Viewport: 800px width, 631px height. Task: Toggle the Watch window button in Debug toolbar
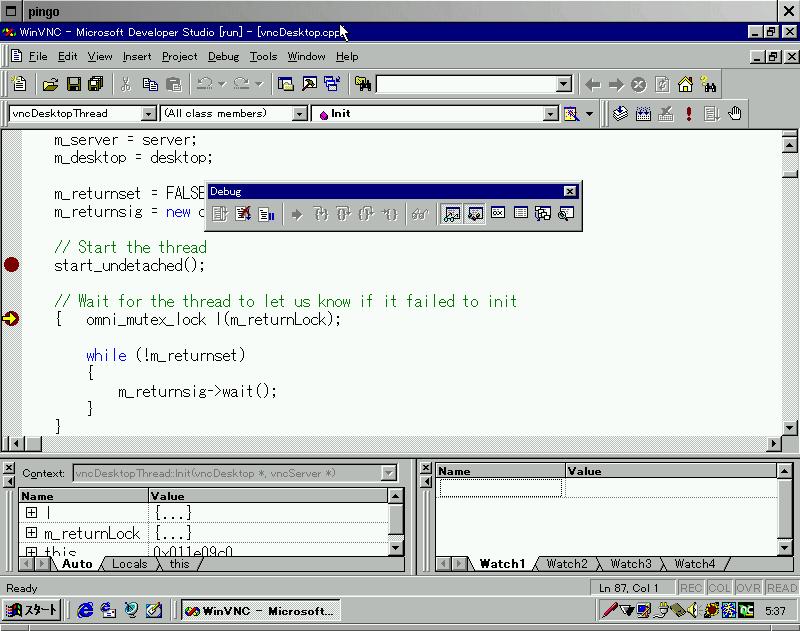tap(452, 214)
